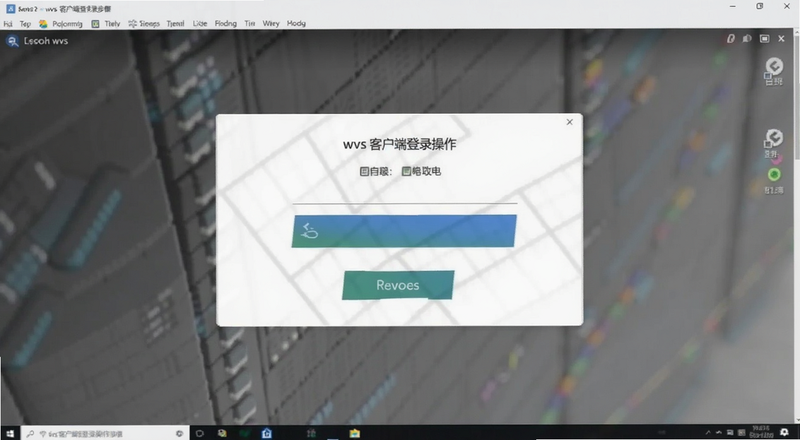Toggle the first checkbox under the dialog title

[364, 172]
